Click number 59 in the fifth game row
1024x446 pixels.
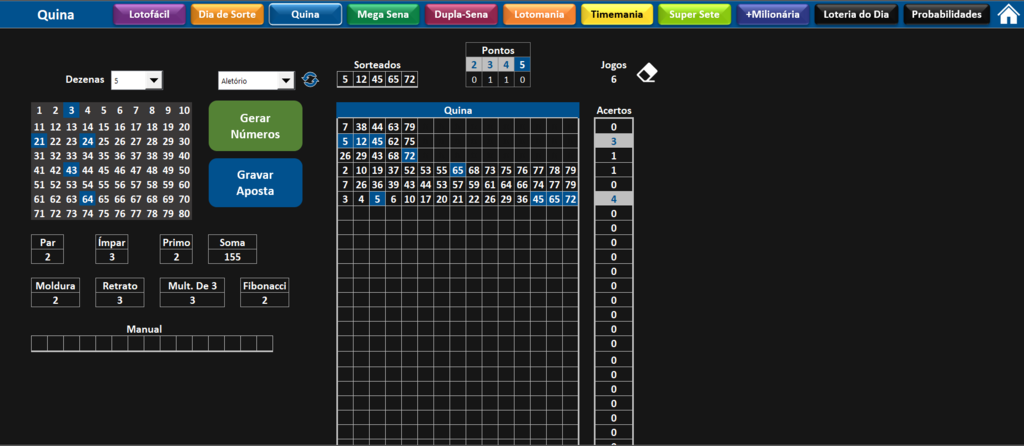tap(473, 185)
